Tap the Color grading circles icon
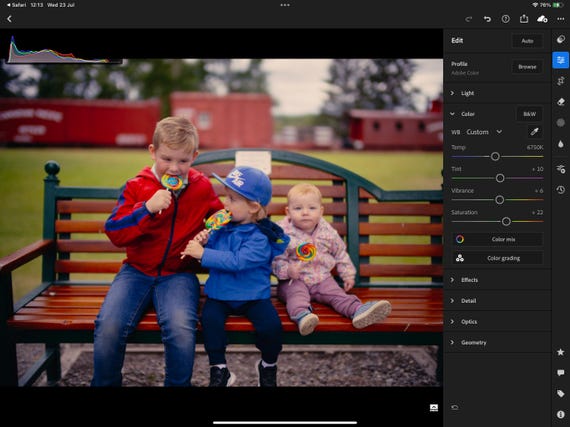The width and height of the screenshot is (570, 427). click(460, 258)
